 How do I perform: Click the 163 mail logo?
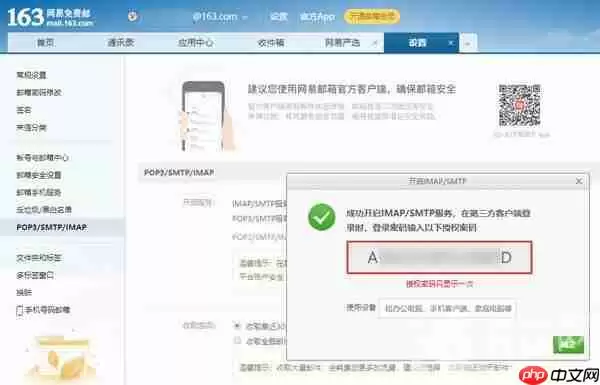click(50, 17)
